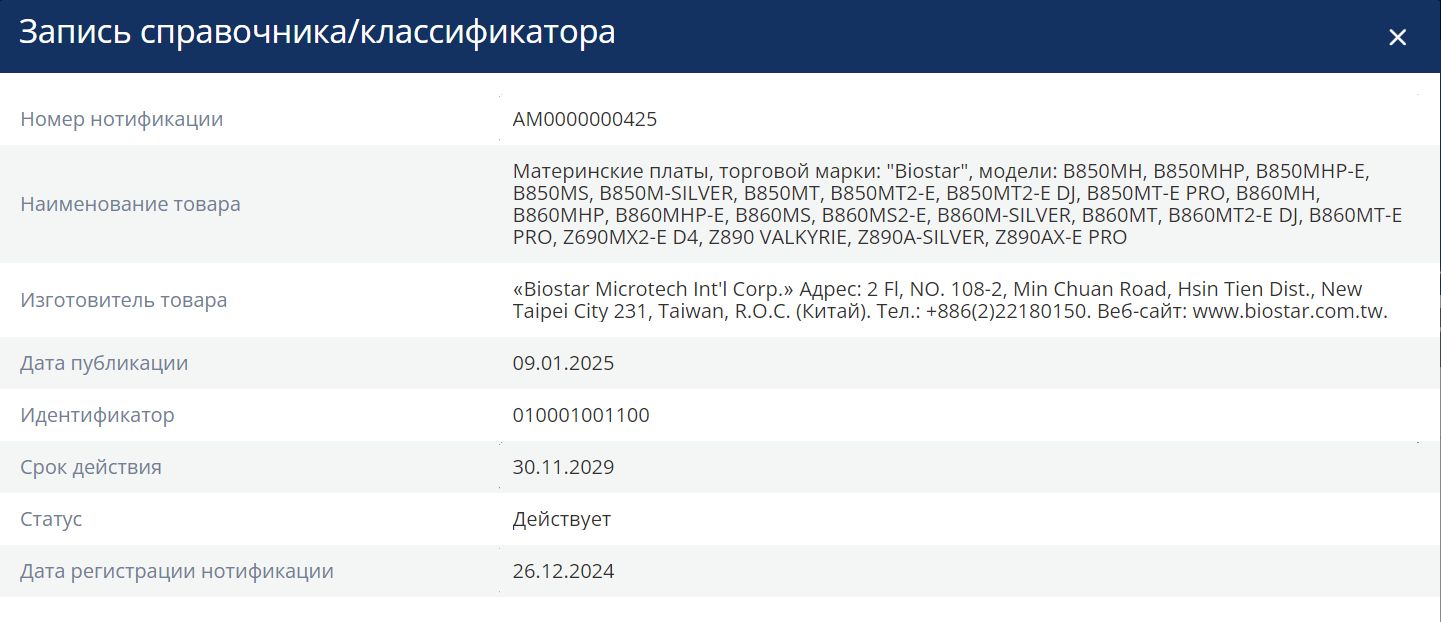Image resolution: width=1441 pixels, height=622 pixels.
Task: Close the record dialog with the X icon
Action: (x=1397, y=38)
